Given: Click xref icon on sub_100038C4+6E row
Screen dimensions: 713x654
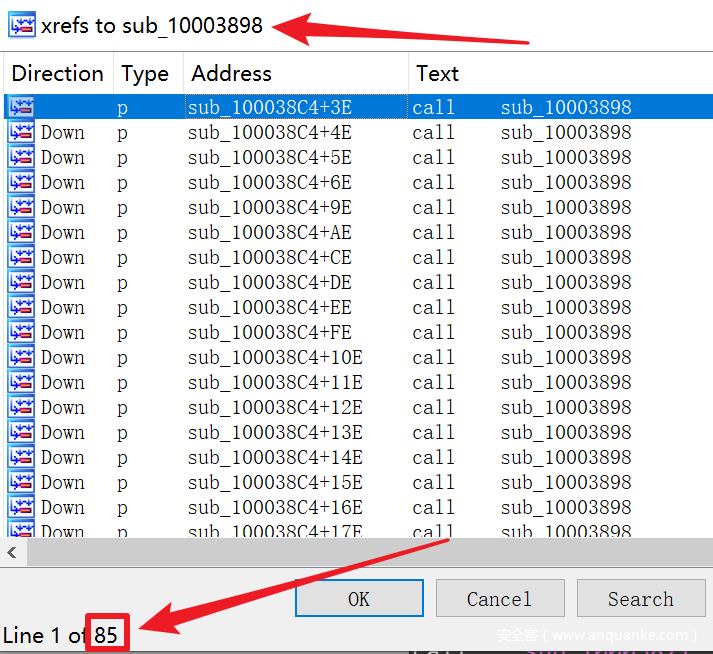Looking at the screenshot, I should [21, 182].
